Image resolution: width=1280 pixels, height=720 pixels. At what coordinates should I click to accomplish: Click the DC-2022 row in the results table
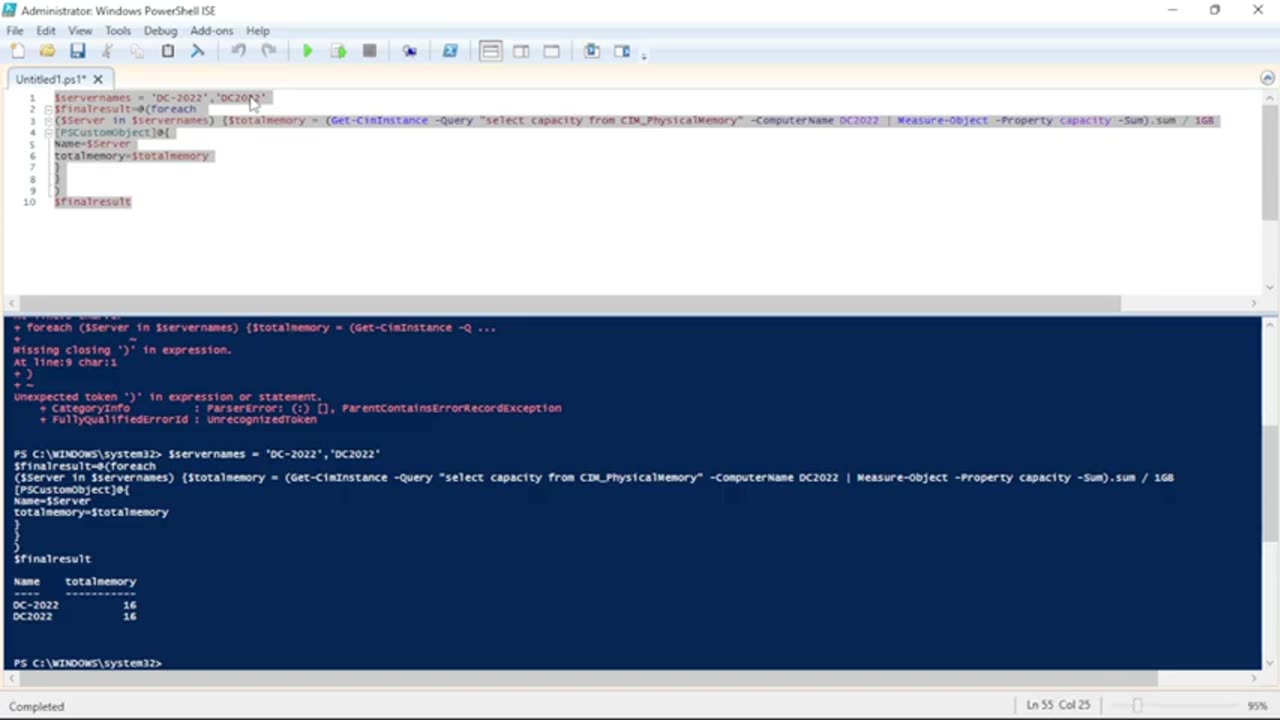point(75,605)
